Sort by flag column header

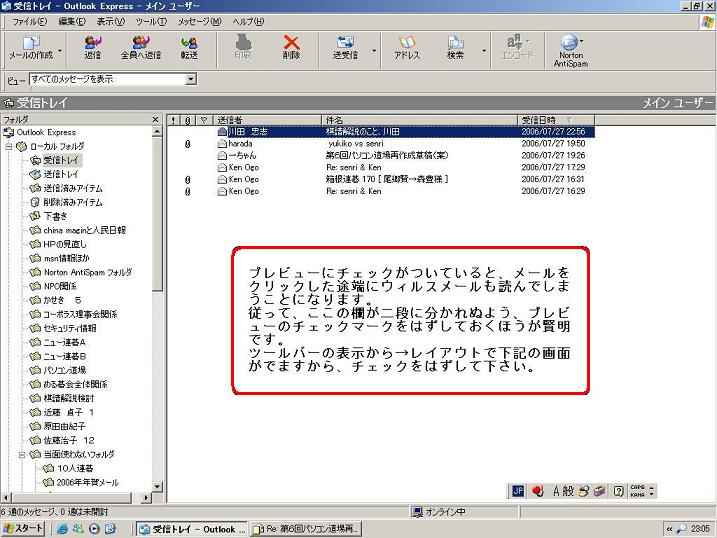tap(204, 120)
